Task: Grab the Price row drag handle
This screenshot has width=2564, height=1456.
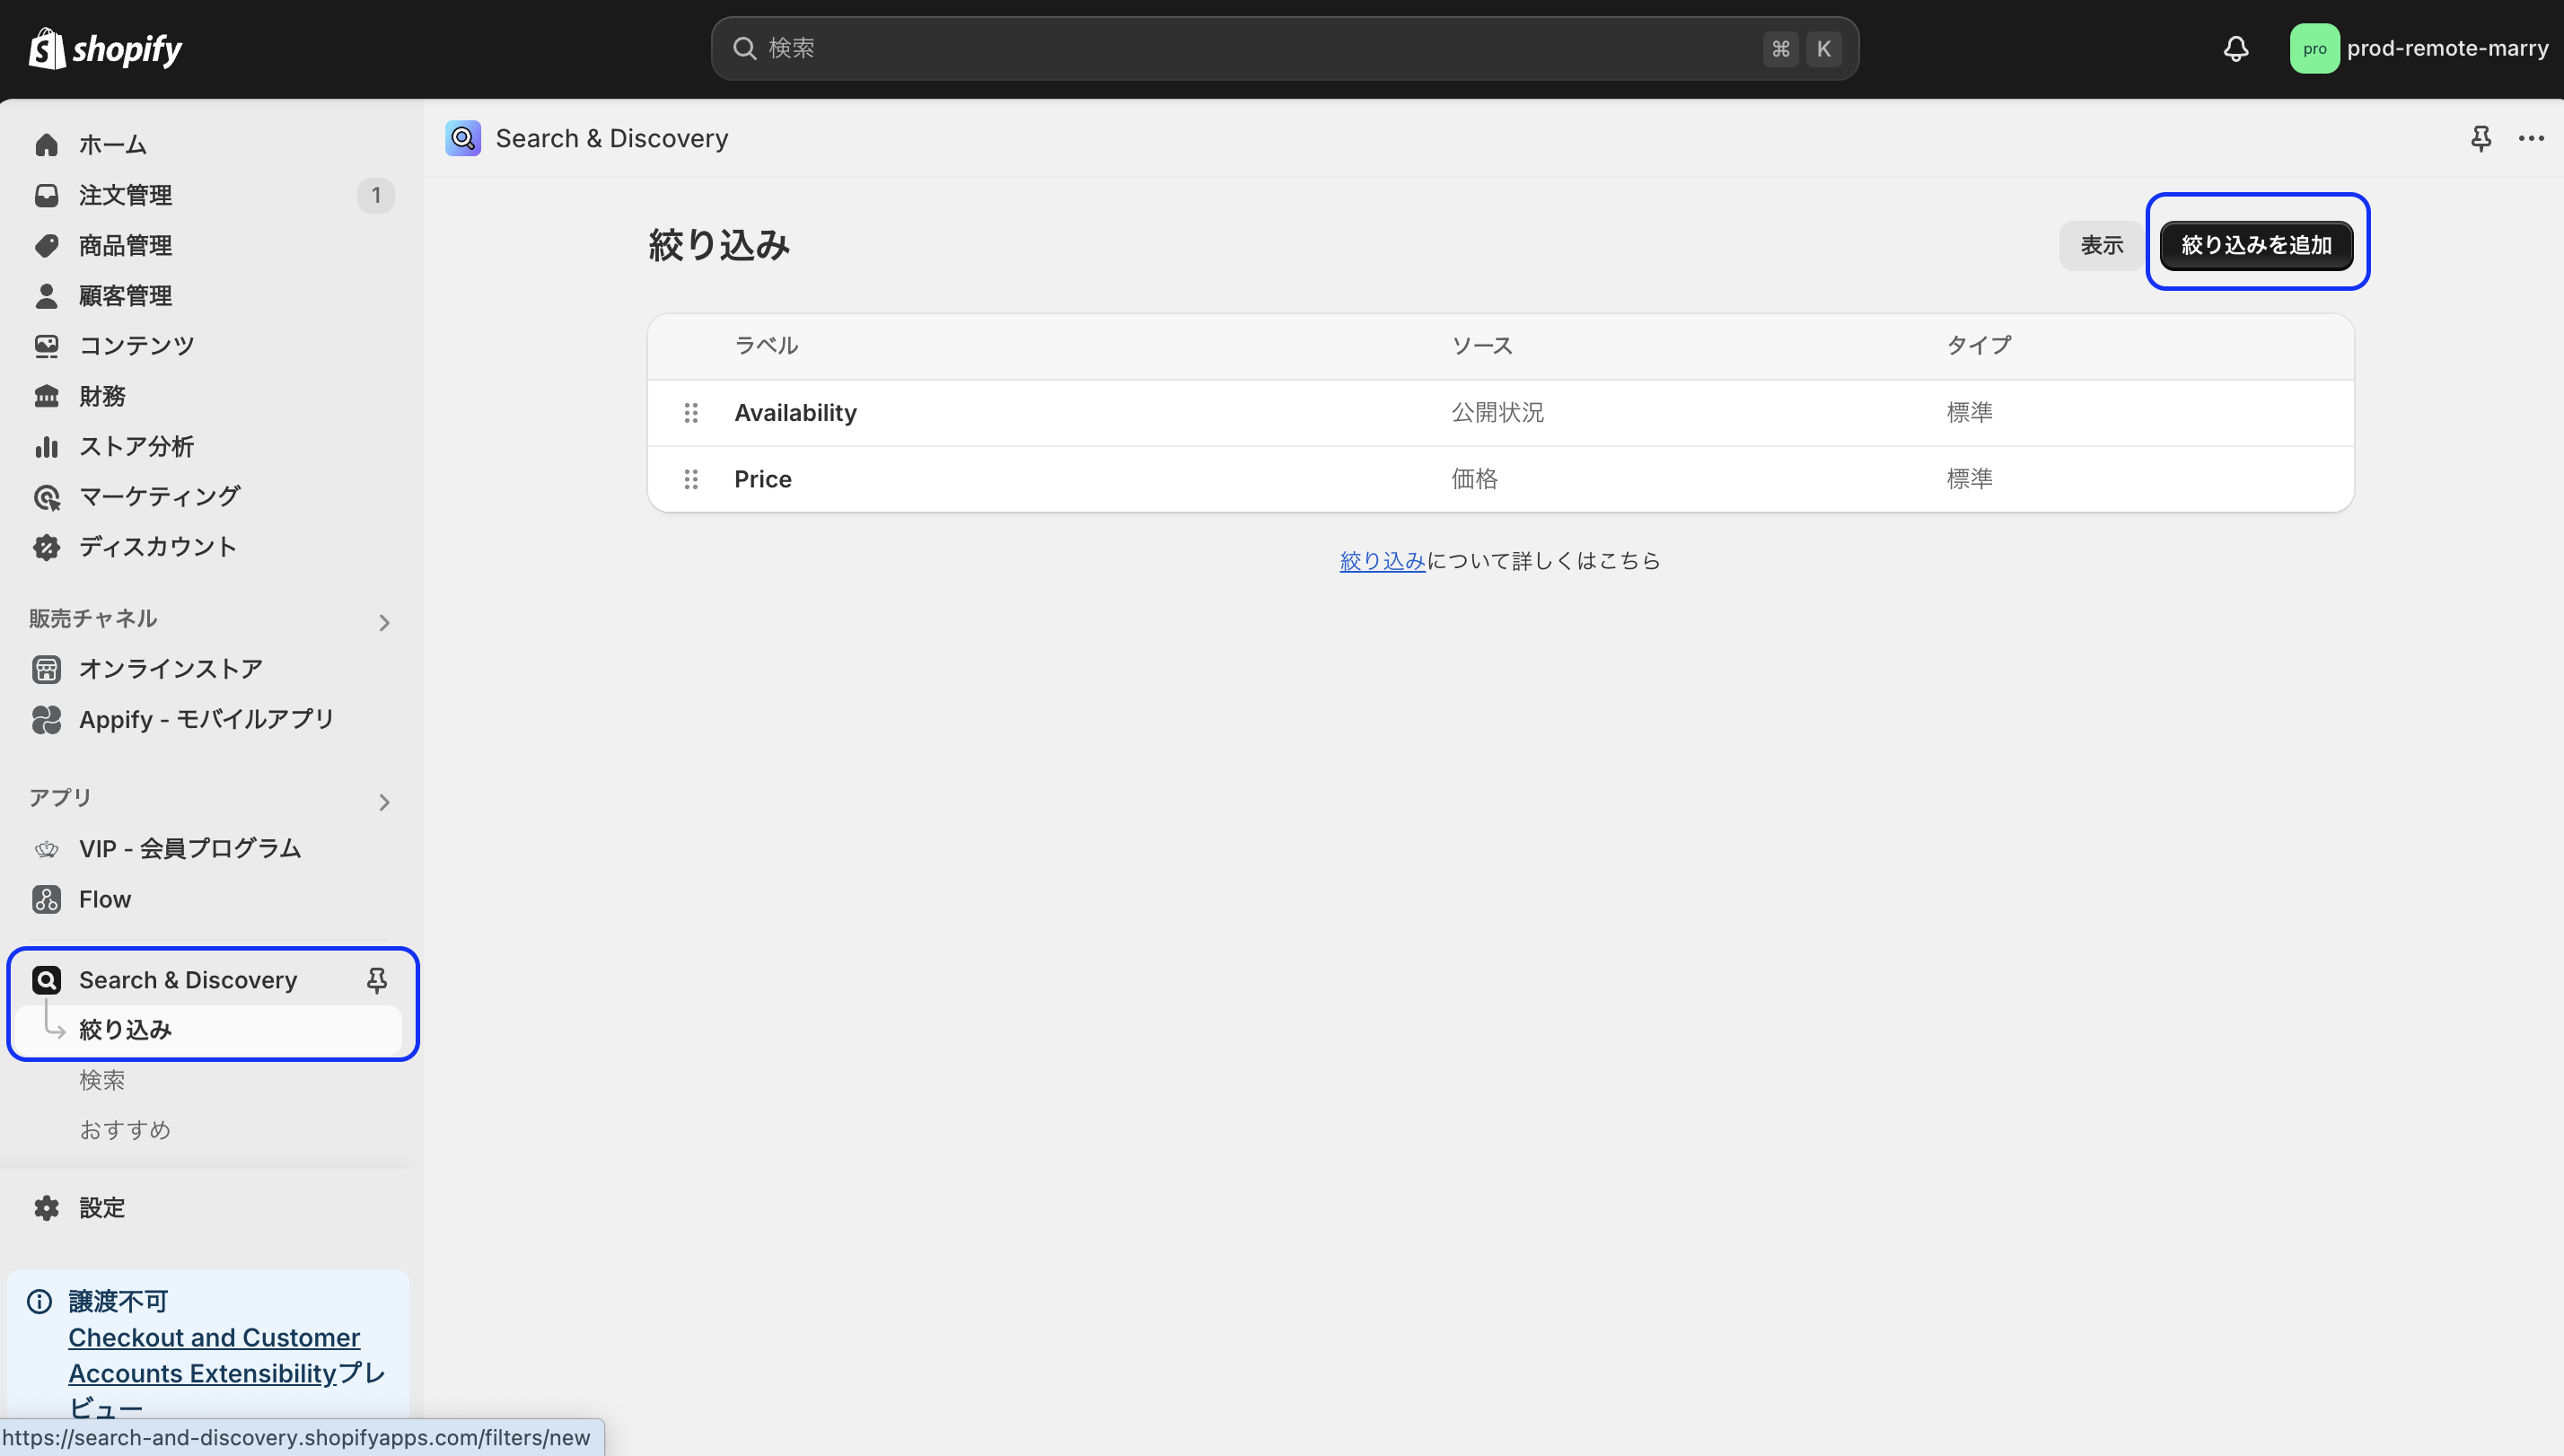Action: click(691, 479)
